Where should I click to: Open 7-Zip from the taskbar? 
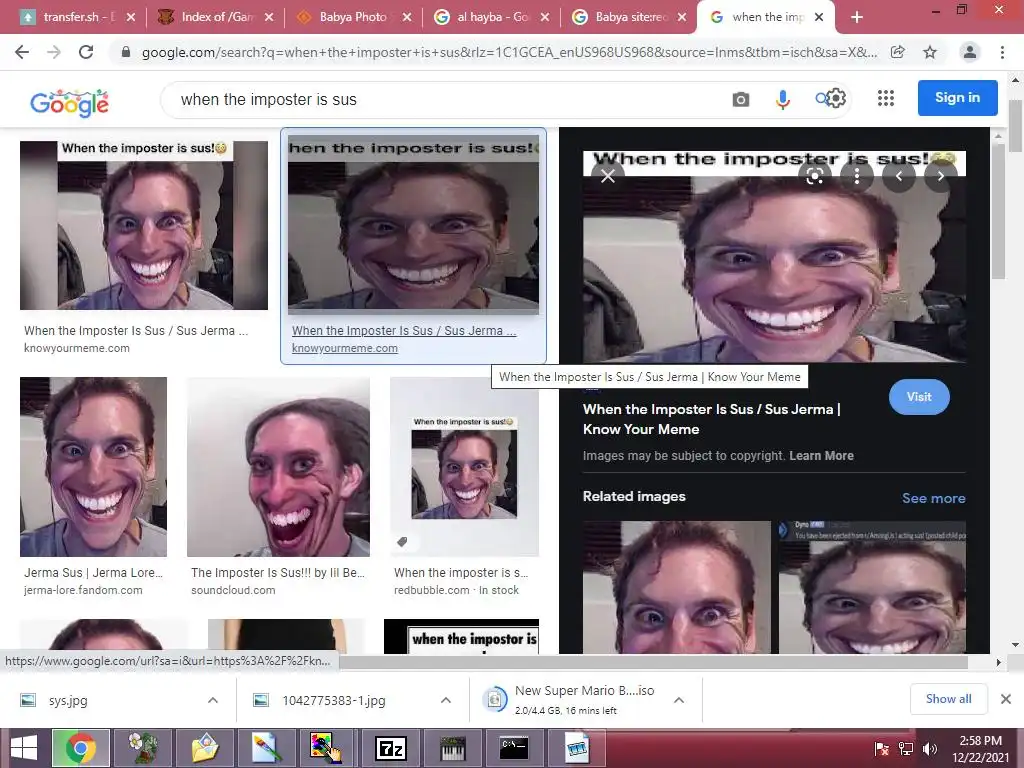point(391,748)
